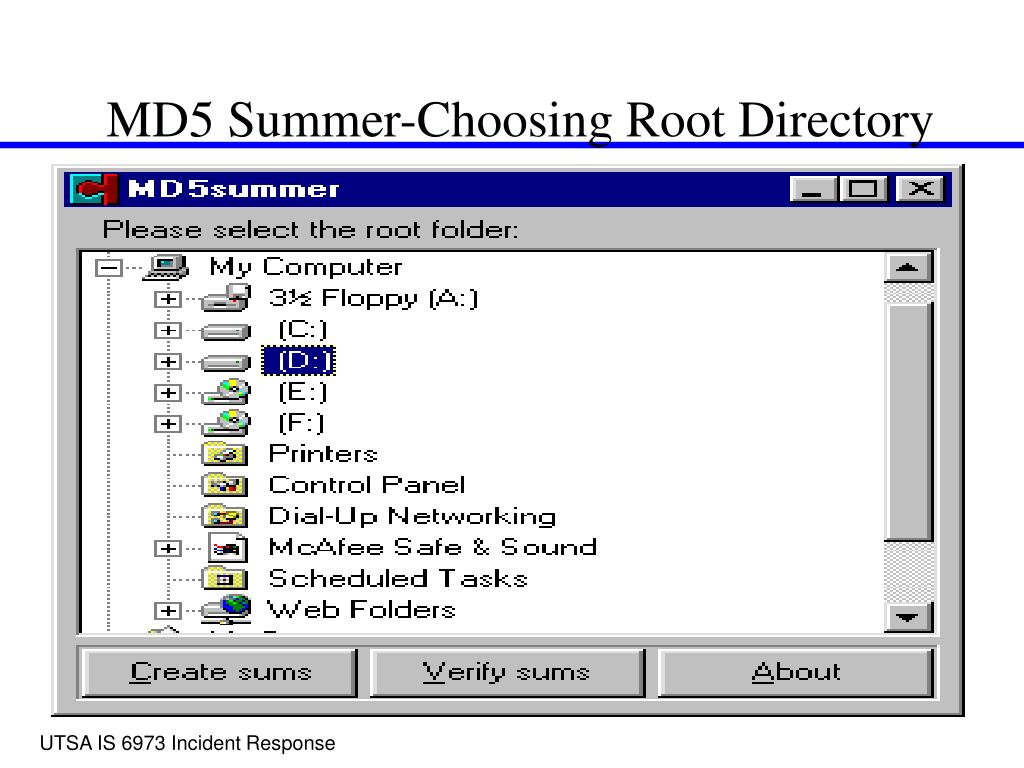Click the Create sums button
Screen dimensions: 1024x768
(x=219, y=672)
